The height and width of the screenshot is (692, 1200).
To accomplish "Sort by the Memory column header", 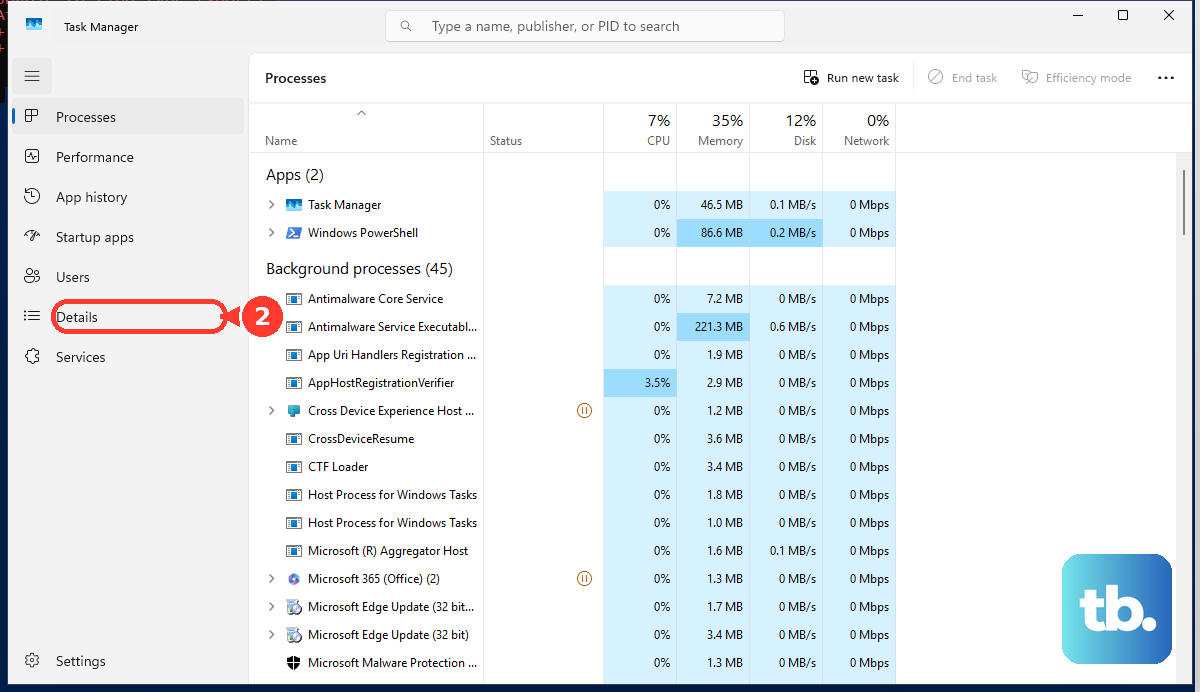I will coord(713,129).
